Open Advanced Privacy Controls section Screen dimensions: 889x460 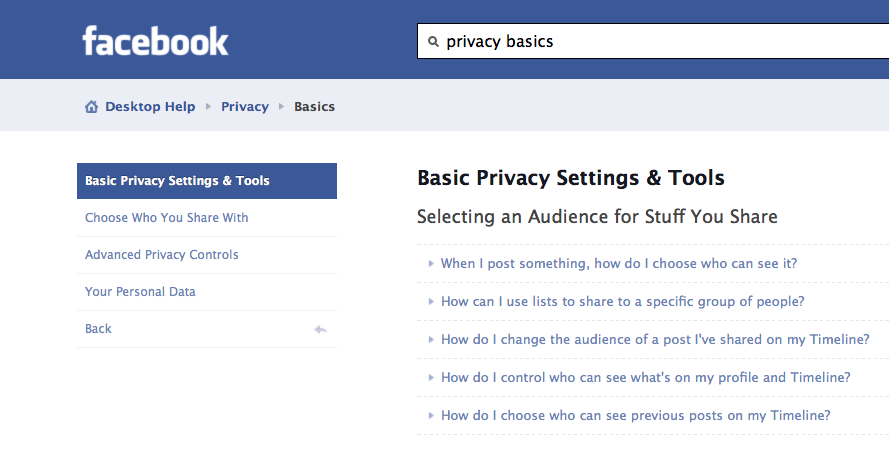click(207, 255)
